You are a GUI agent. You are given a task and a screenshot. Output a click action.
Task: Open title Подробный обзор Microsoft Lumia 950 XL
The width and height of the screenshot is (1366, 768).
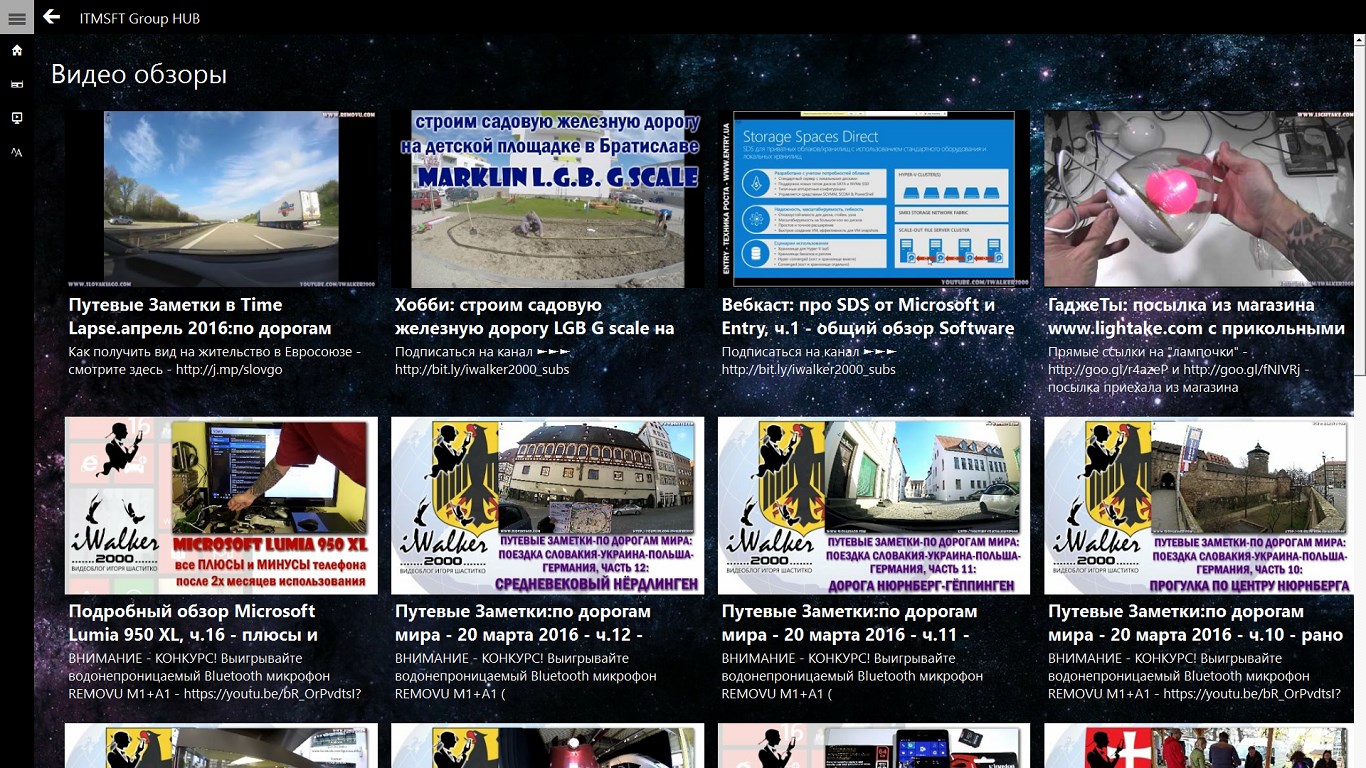[193, 623]
